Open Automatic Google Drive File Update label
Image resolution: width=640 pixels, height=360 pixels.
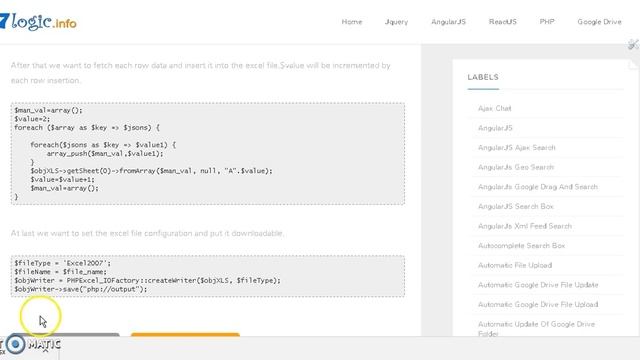click(538, 284)
